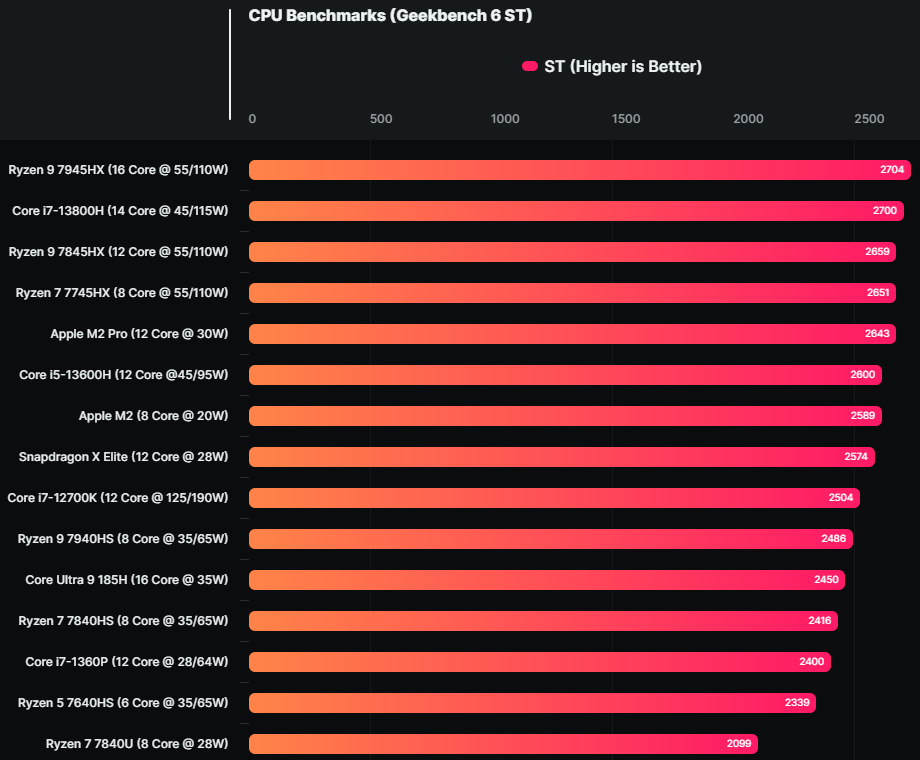Click the Ryzen 7 7745HX label
The width and height of the screenshot is (920, 760).
point(122,293)
